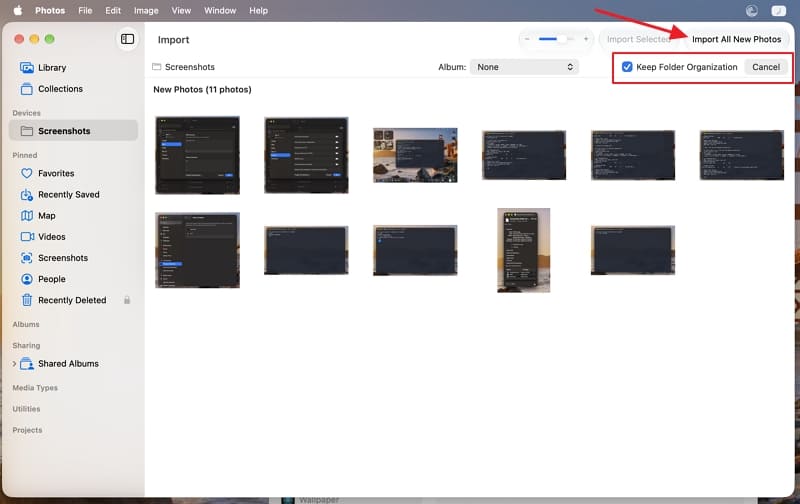
Task: Click the zoom out minus button
Action: (x=527, y=39)
